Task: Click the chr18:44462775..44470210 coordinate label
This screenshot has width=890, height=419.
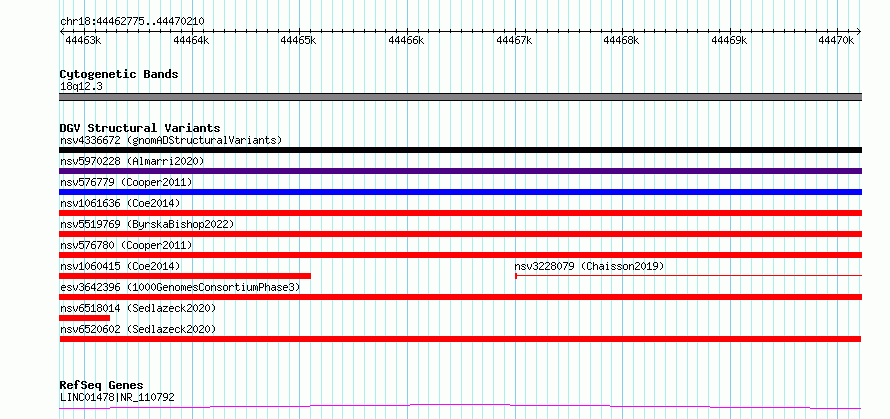Action: tap(132, 22)
